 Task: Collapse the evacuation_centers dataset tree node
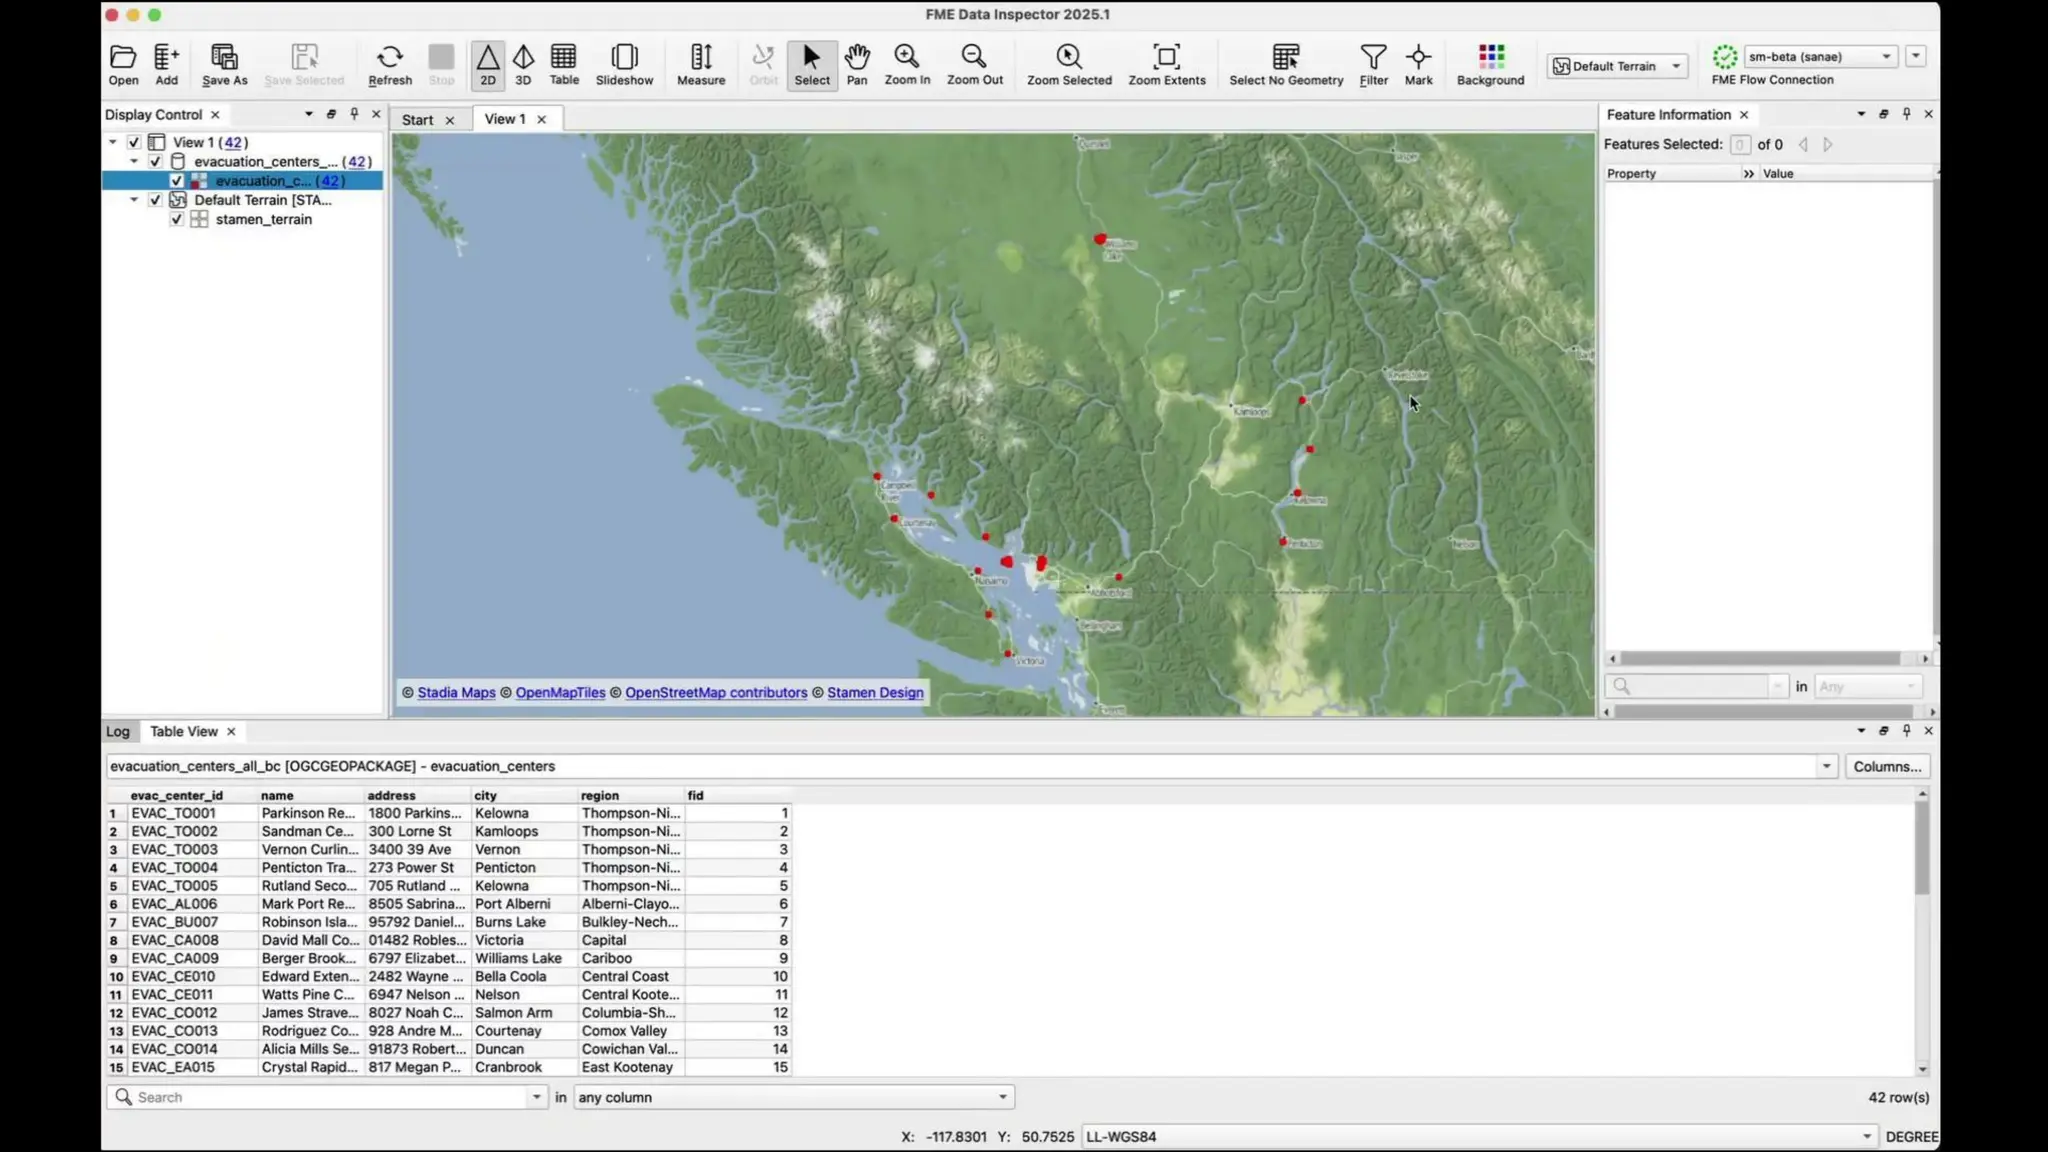134,162
